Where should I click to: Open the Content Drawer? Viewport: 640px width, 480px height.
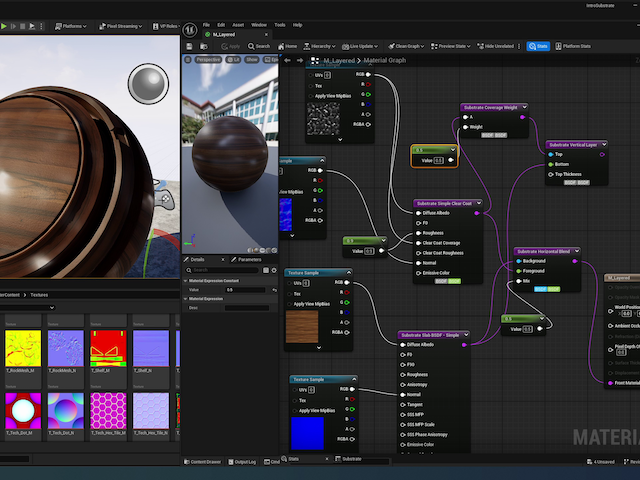coord(202,462)
